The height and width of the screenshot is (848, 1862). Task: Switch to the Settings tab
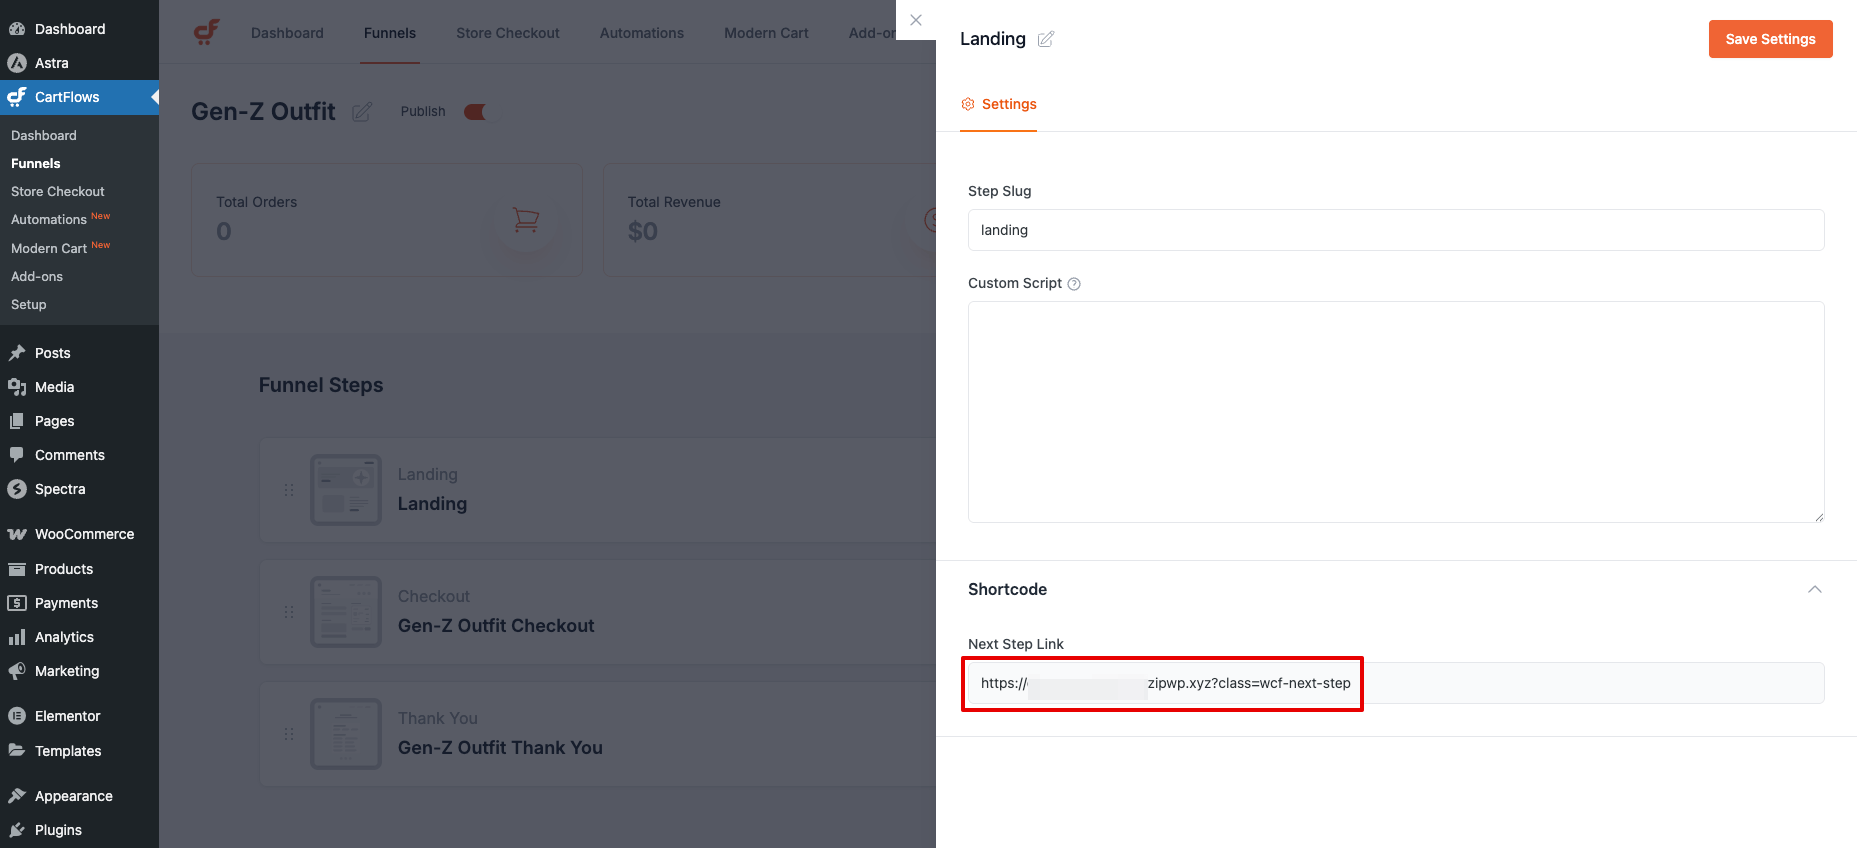pyautogui.click(x=998, y=104)
